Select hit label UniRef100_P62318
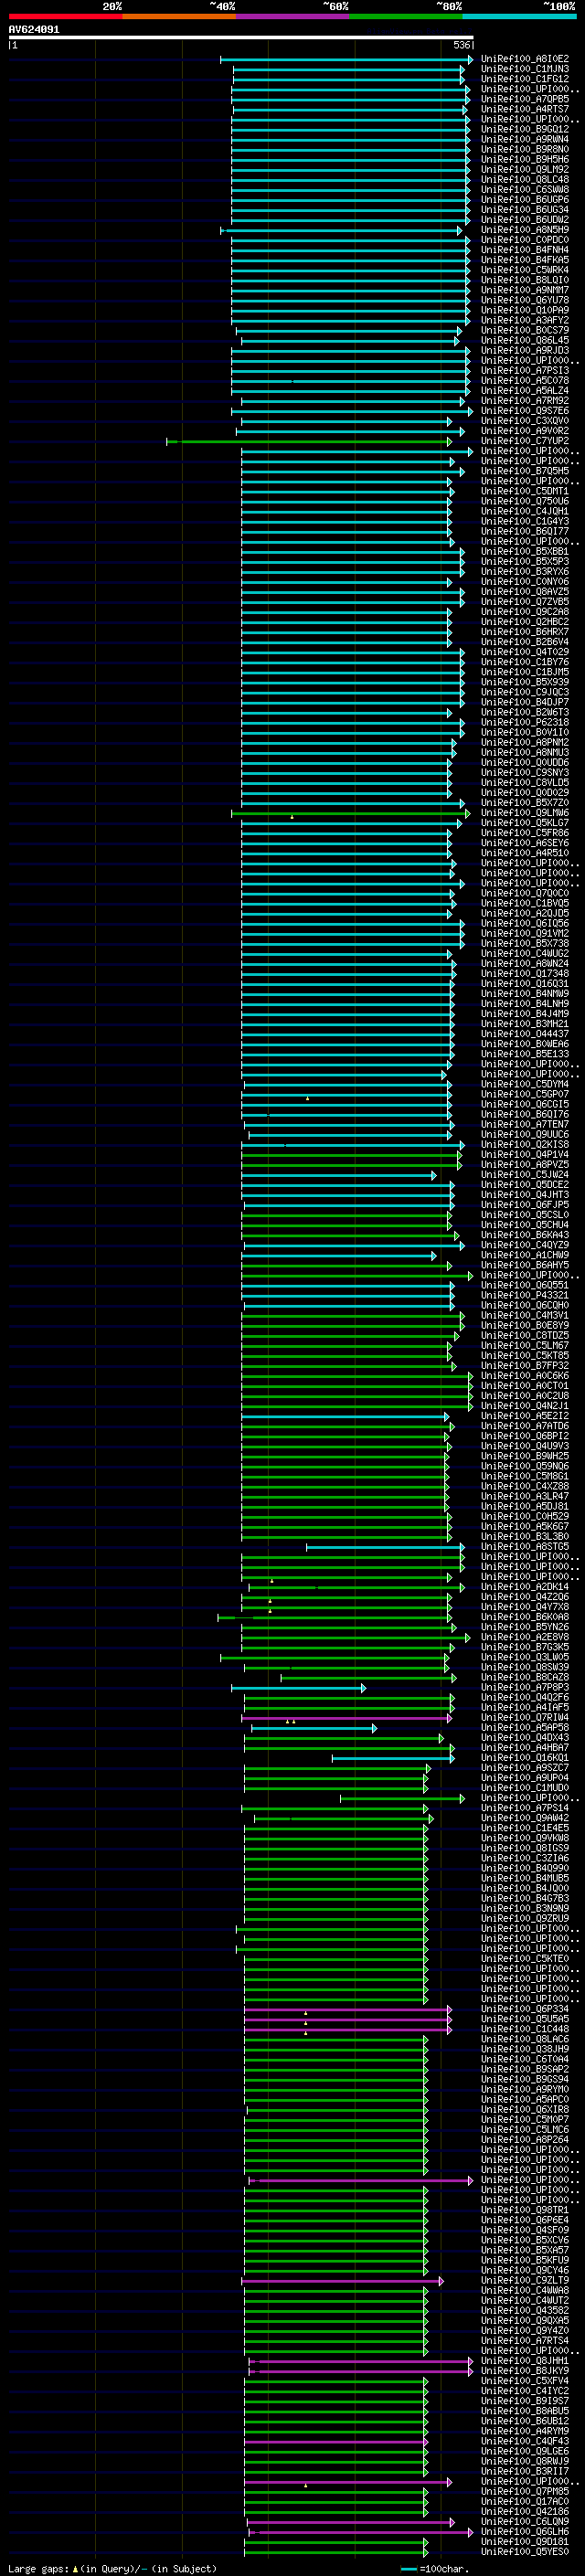This screenshot has height=2576, width=585. (x=525, y=722)
